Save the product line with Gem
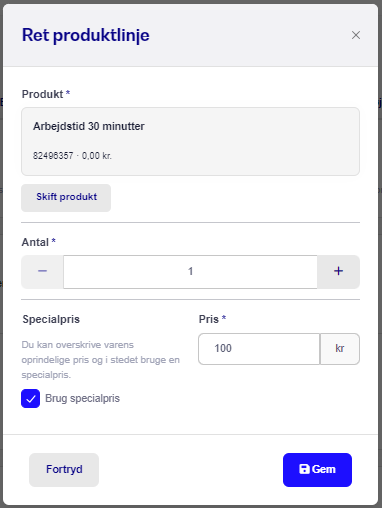The height and width of the screenshot is (508, 382). 317,469
